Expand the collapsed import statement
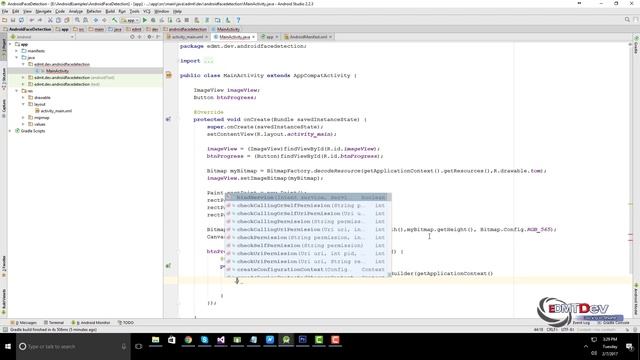This screenshot has height=360, width=640. [209, 61]
